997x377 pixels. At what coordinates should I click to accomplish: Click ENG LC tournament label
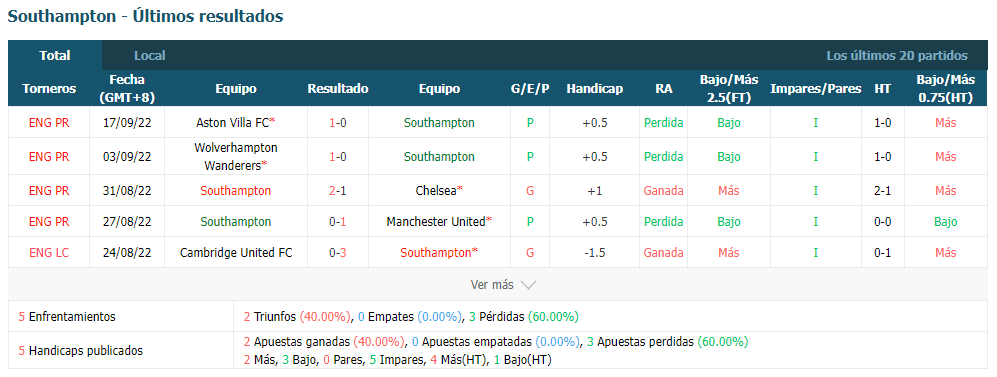coord(49,253)
